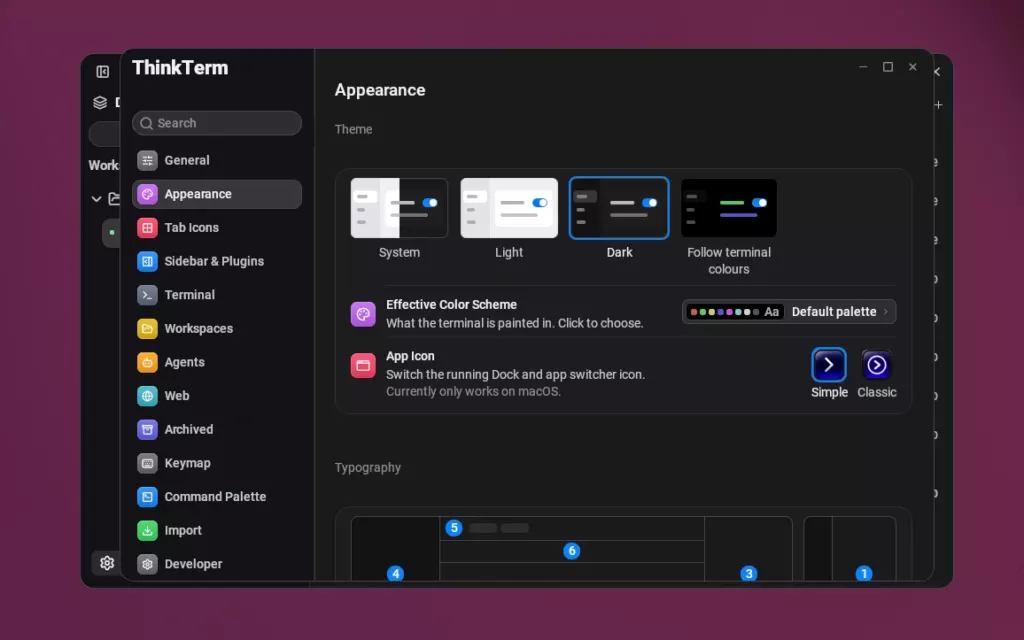Click the Archived box icon
Image resolution: width=1024 pixels, height=640 pixels.
point(147,429)
